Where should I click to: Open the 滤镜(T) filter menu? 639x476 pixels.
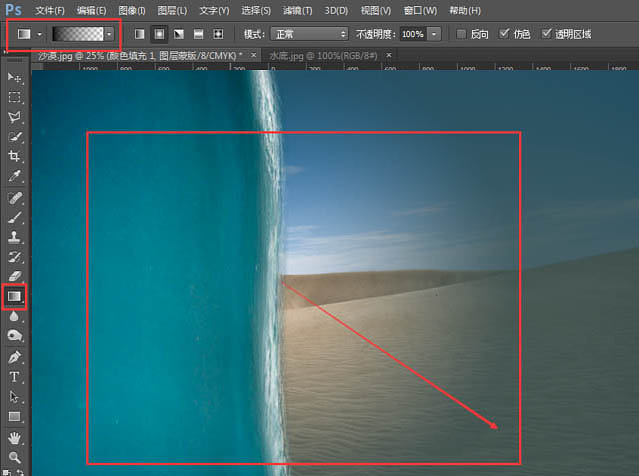coord(297,11)
